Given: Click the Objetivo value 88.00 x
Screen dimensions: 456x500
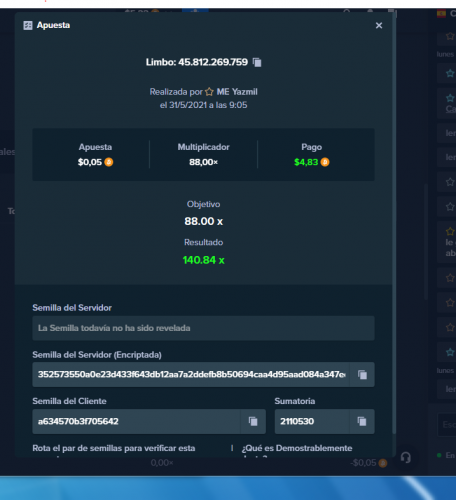Looking at the screenshot, I should [203, 221].
